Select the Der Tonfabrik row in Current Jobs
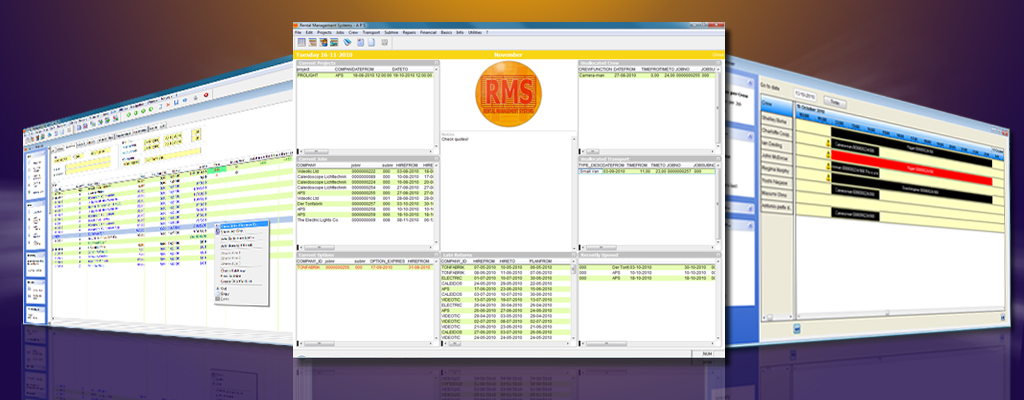Viewport: 1024px width, 400px height. coord(366,203)
